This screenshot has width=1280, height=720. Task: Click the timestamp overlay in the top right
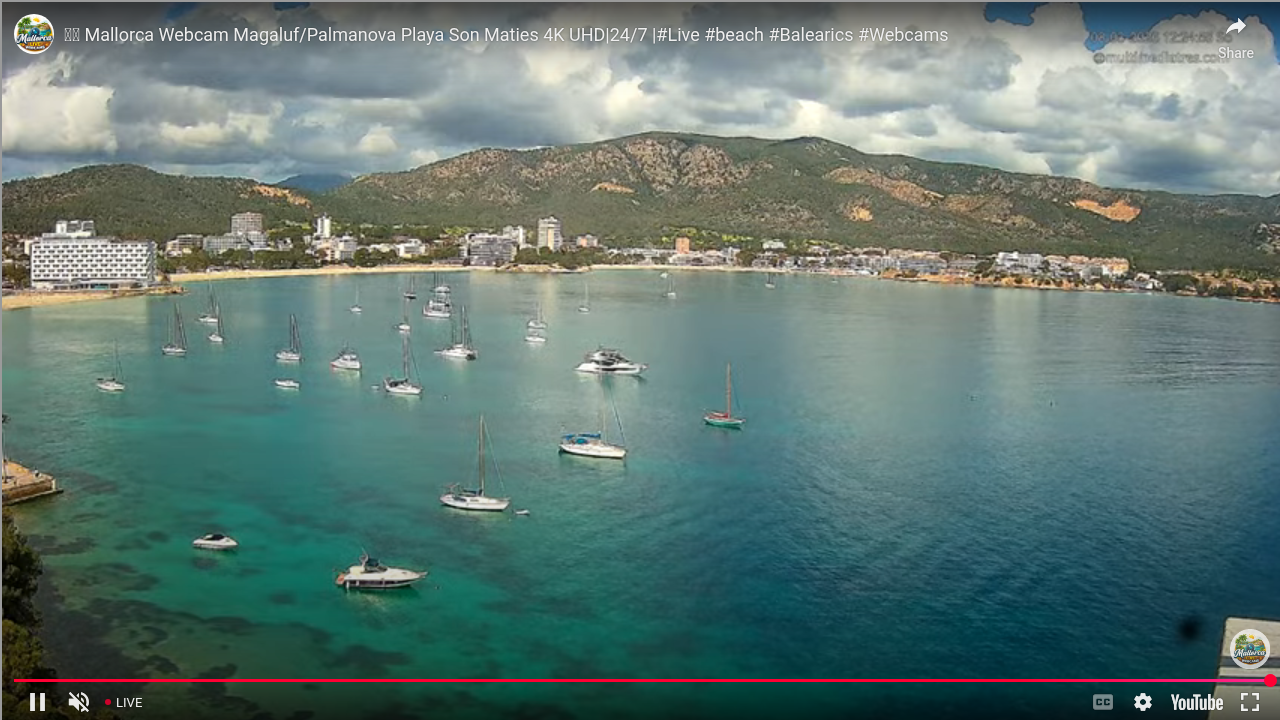(x=1150, y=38)
